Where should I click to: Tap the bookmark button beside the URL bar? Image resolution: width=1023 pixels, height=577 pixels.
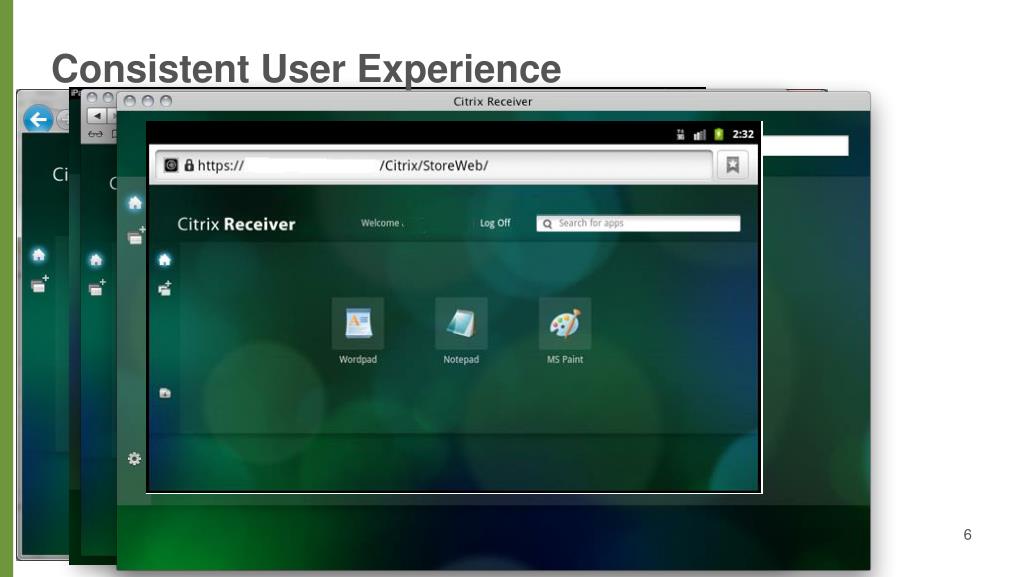tap(733, 164)
